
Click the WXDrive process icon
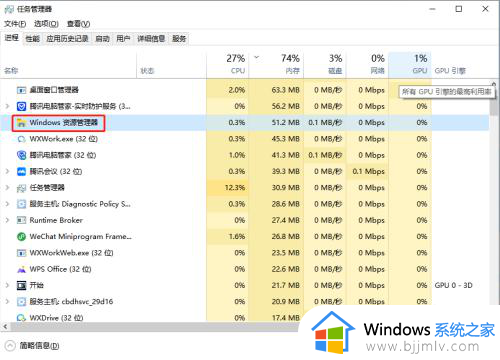21,318
